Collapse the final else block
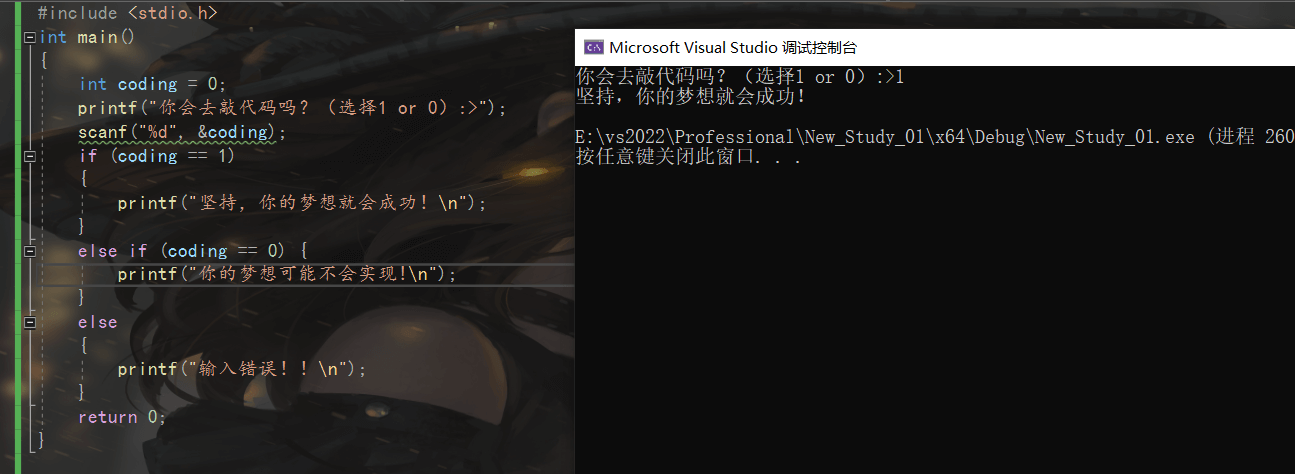This screenshot has width=1295, height=474. point(30,322)
